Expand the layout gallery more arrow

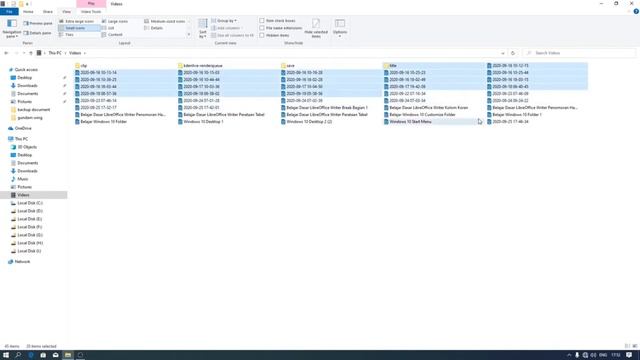point(189,35)
